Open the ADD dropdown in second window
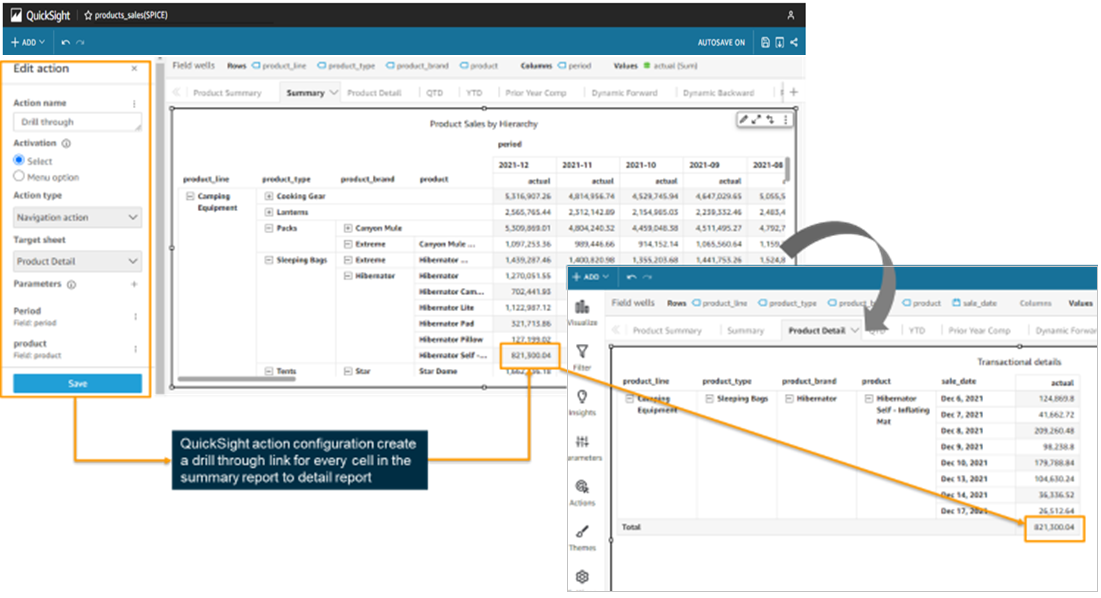Screen dimensions: 1101x598 [590, 277]
